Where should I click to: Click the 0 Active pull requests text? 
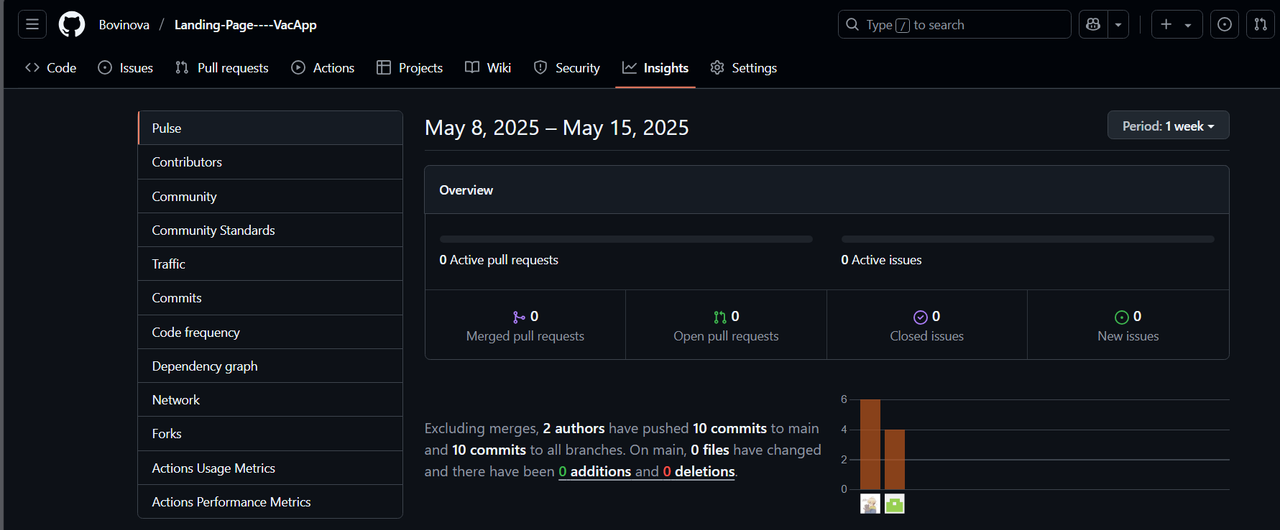499,260
